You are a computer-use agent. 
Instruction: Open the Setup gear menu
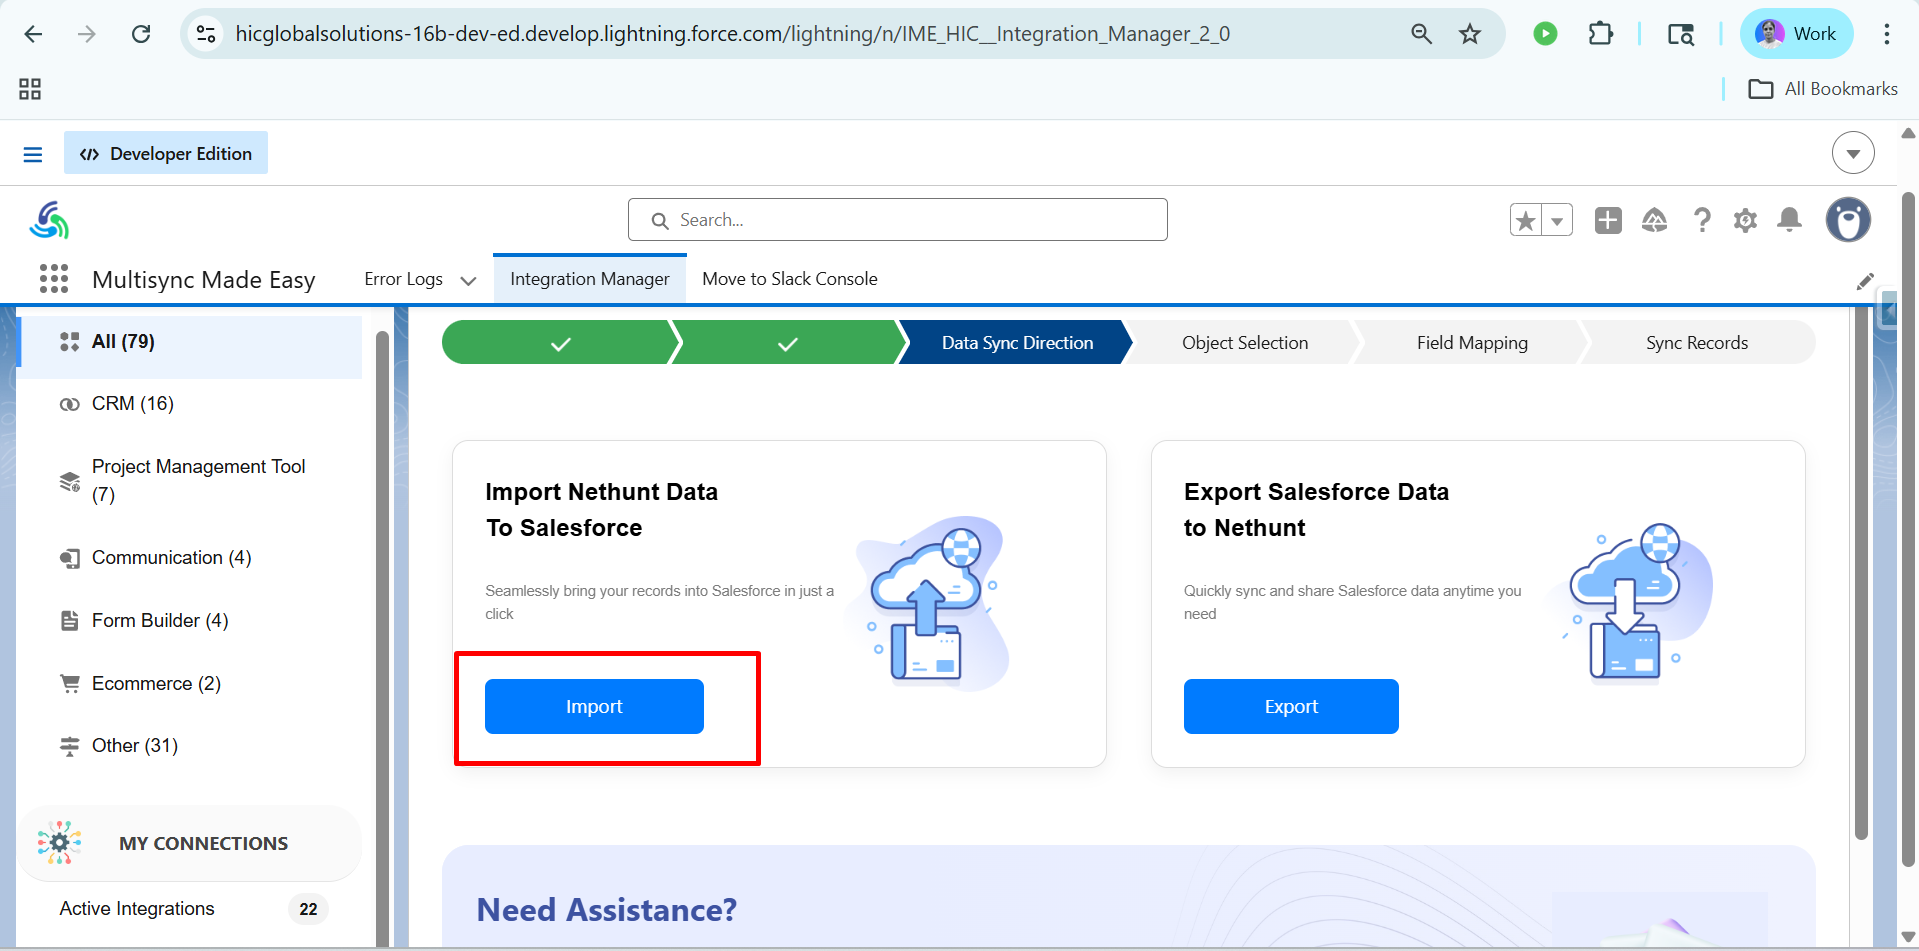(x=1745, y=220)
